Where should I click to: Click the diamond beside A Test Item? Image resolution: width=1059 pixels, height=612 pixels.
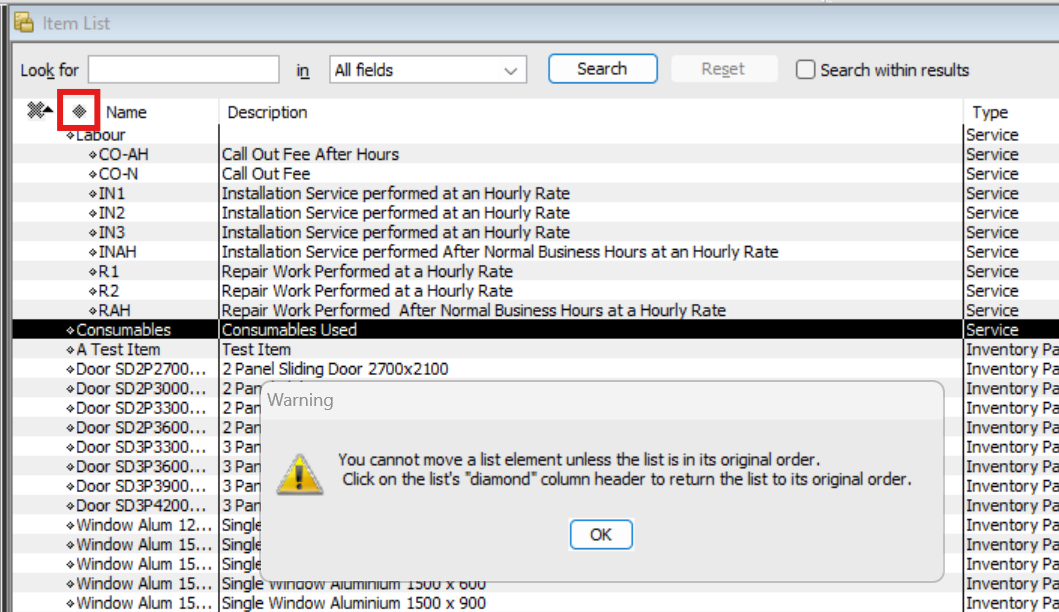coord(70,350)
